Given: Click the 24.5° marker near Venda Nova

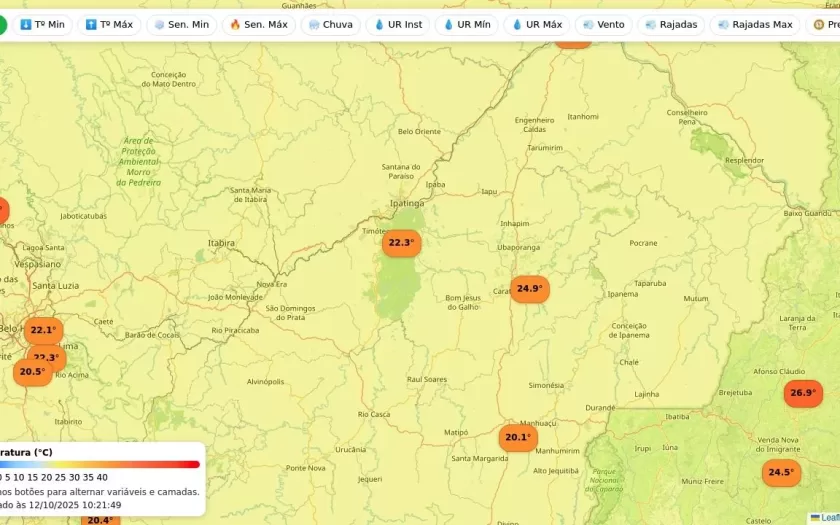Looking at the screenshot, I should pos(780,472).
